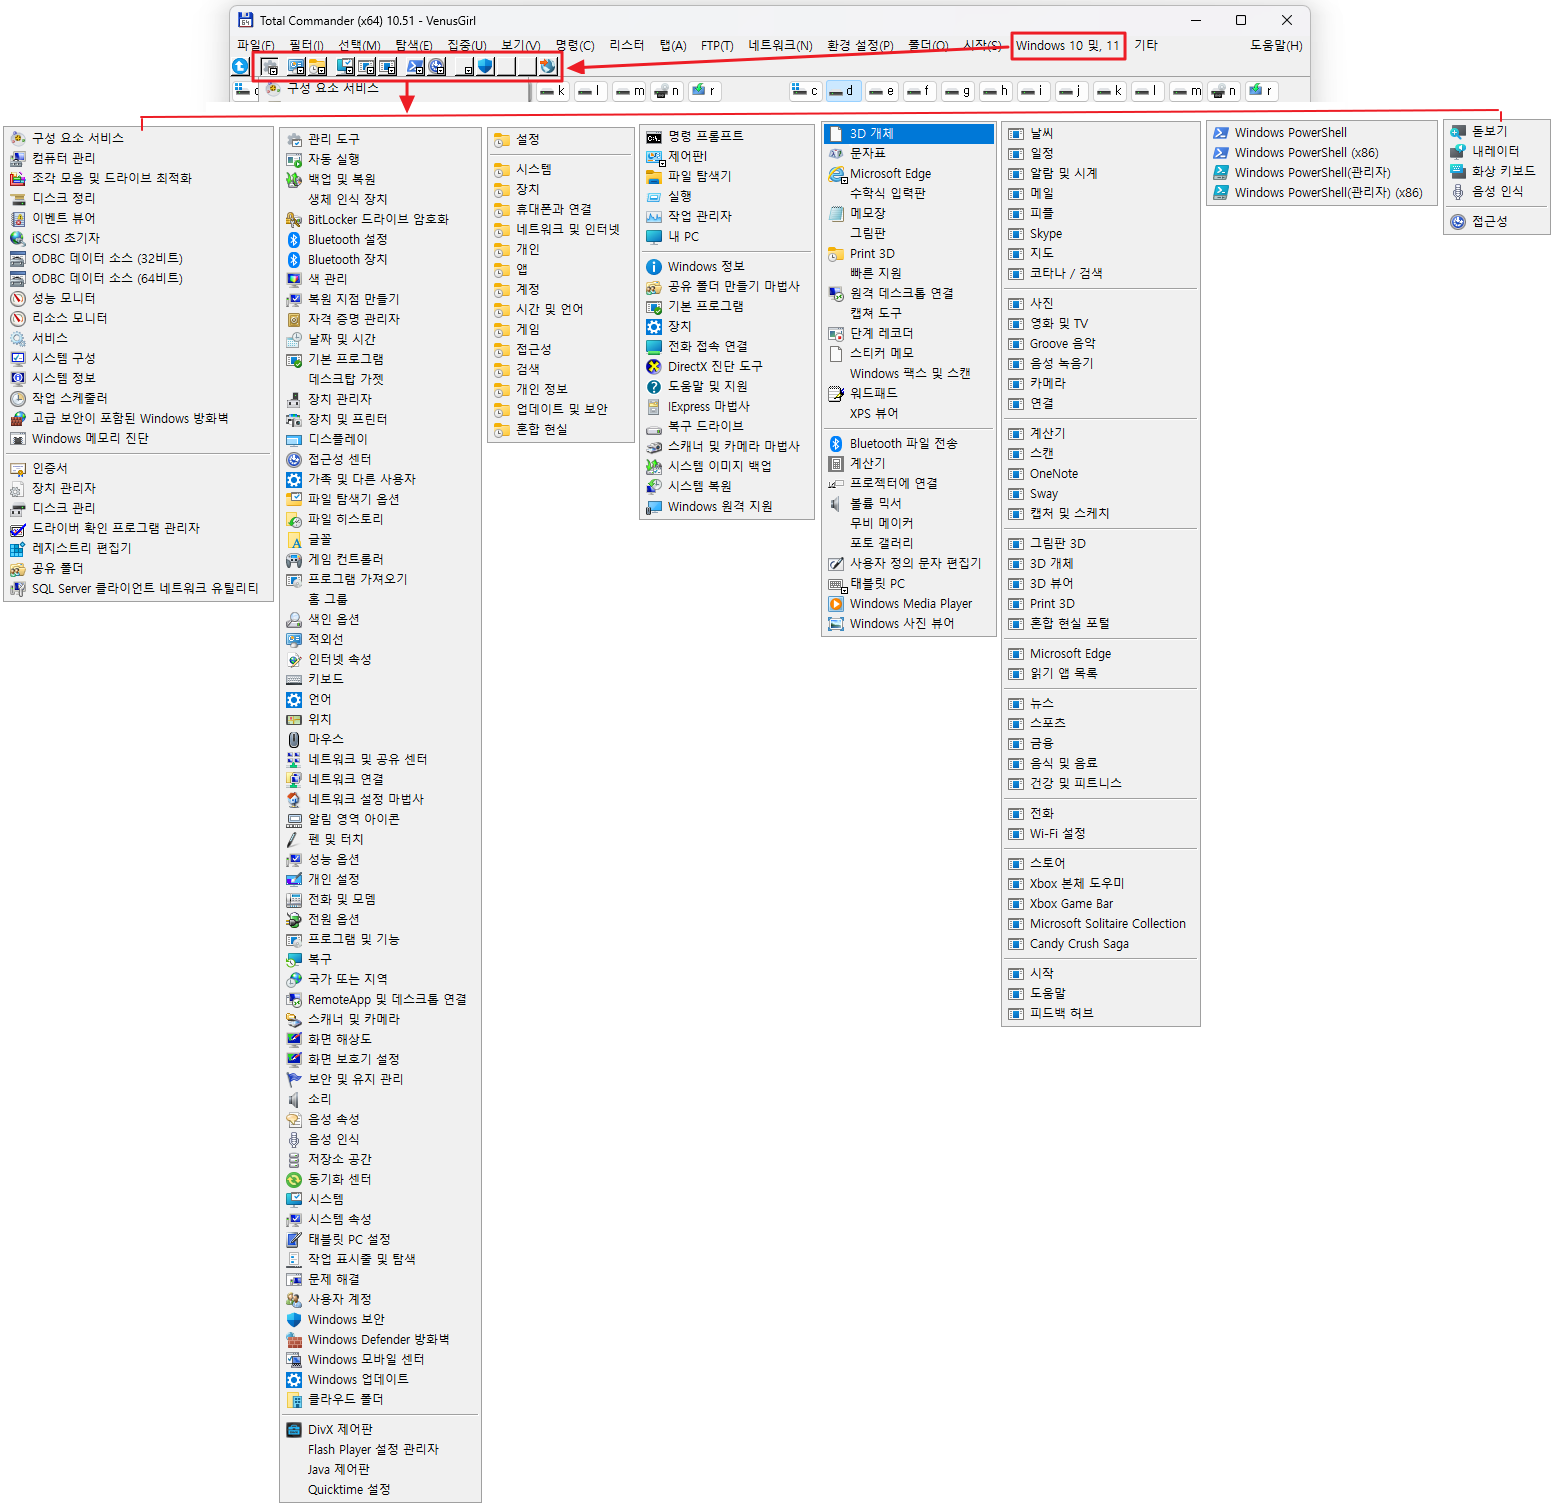1556x1506 pixels.
Task: Click the folder icon beside '업데이트 및 보안'
Action: coord(502,410)
